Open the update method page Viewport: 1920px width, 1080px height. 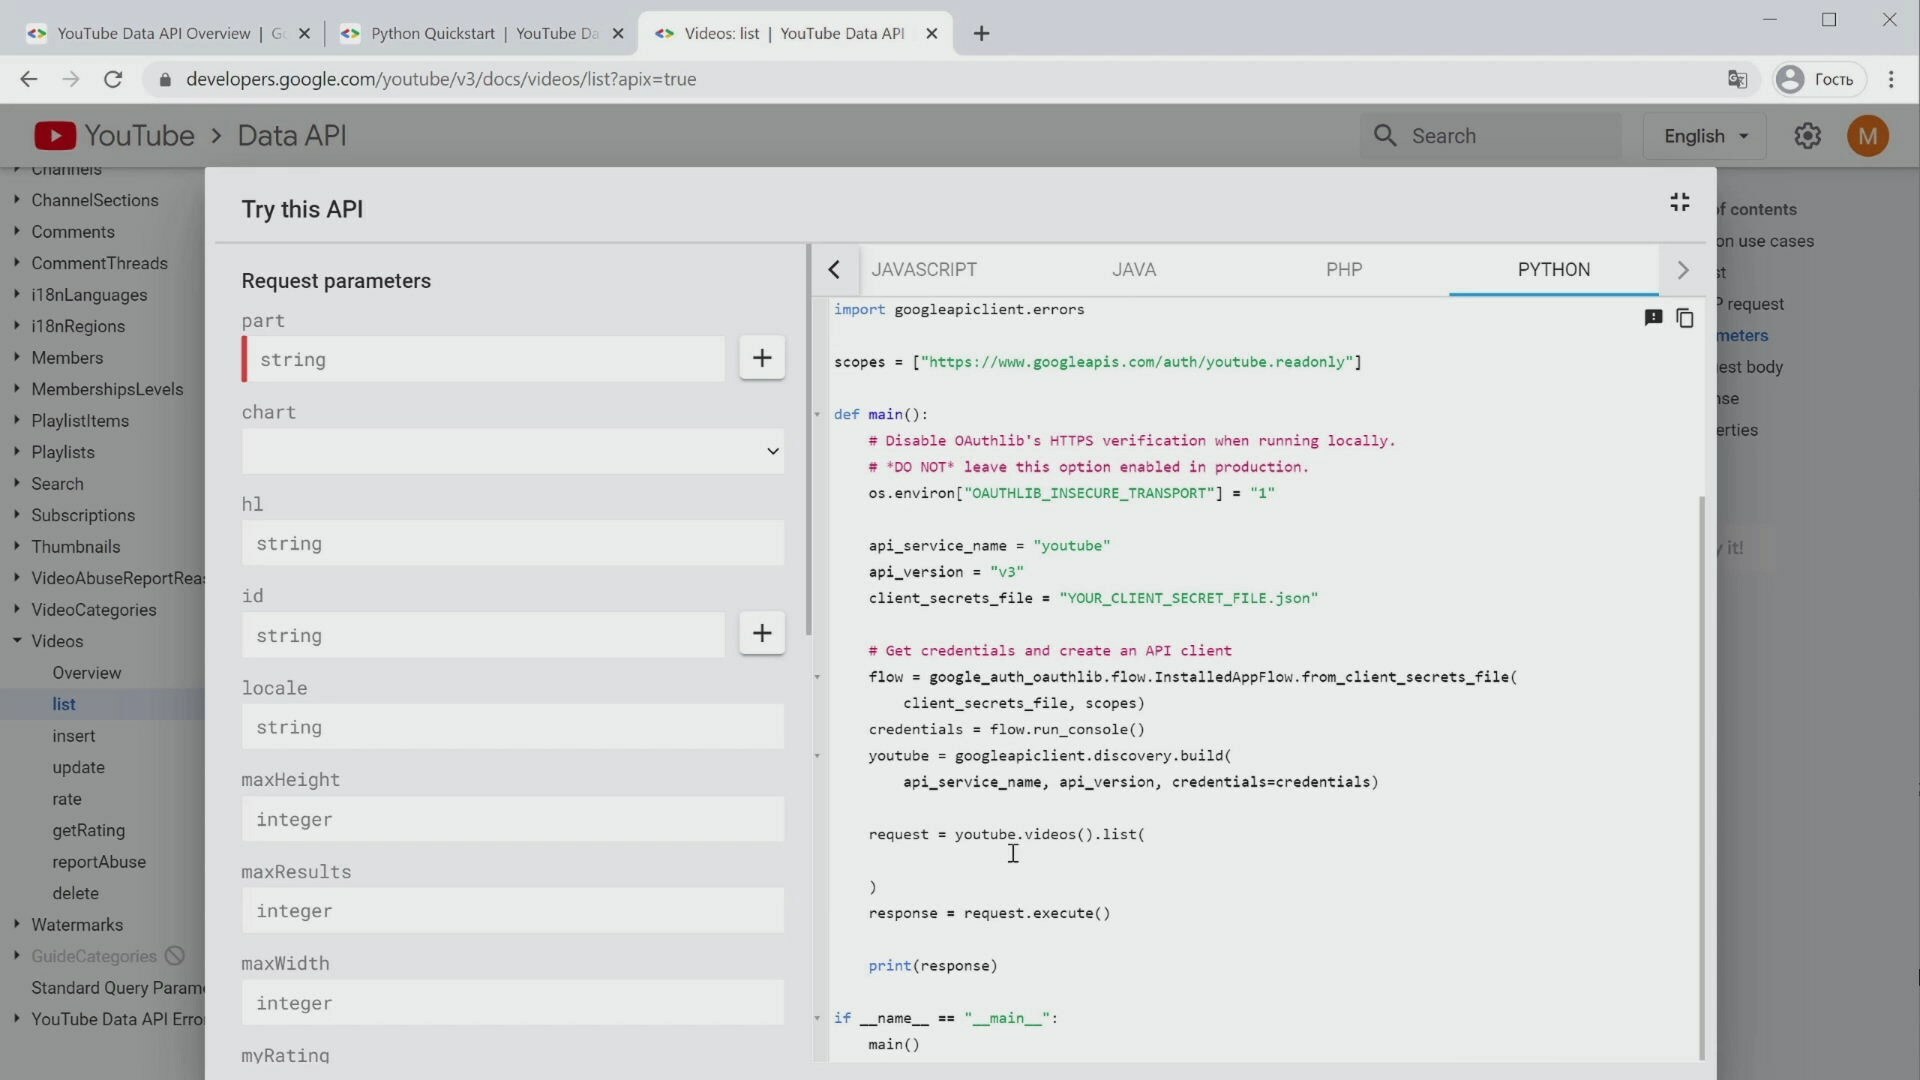pos(78,767)
